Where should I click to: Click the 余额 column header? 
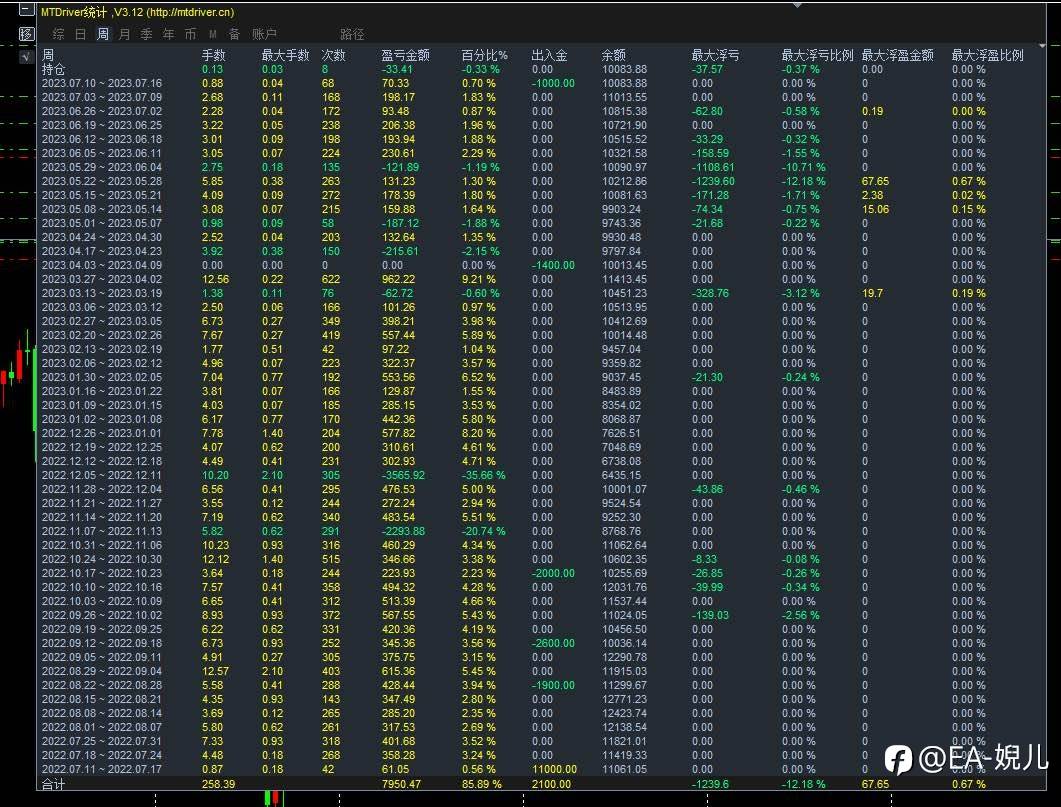614,55
